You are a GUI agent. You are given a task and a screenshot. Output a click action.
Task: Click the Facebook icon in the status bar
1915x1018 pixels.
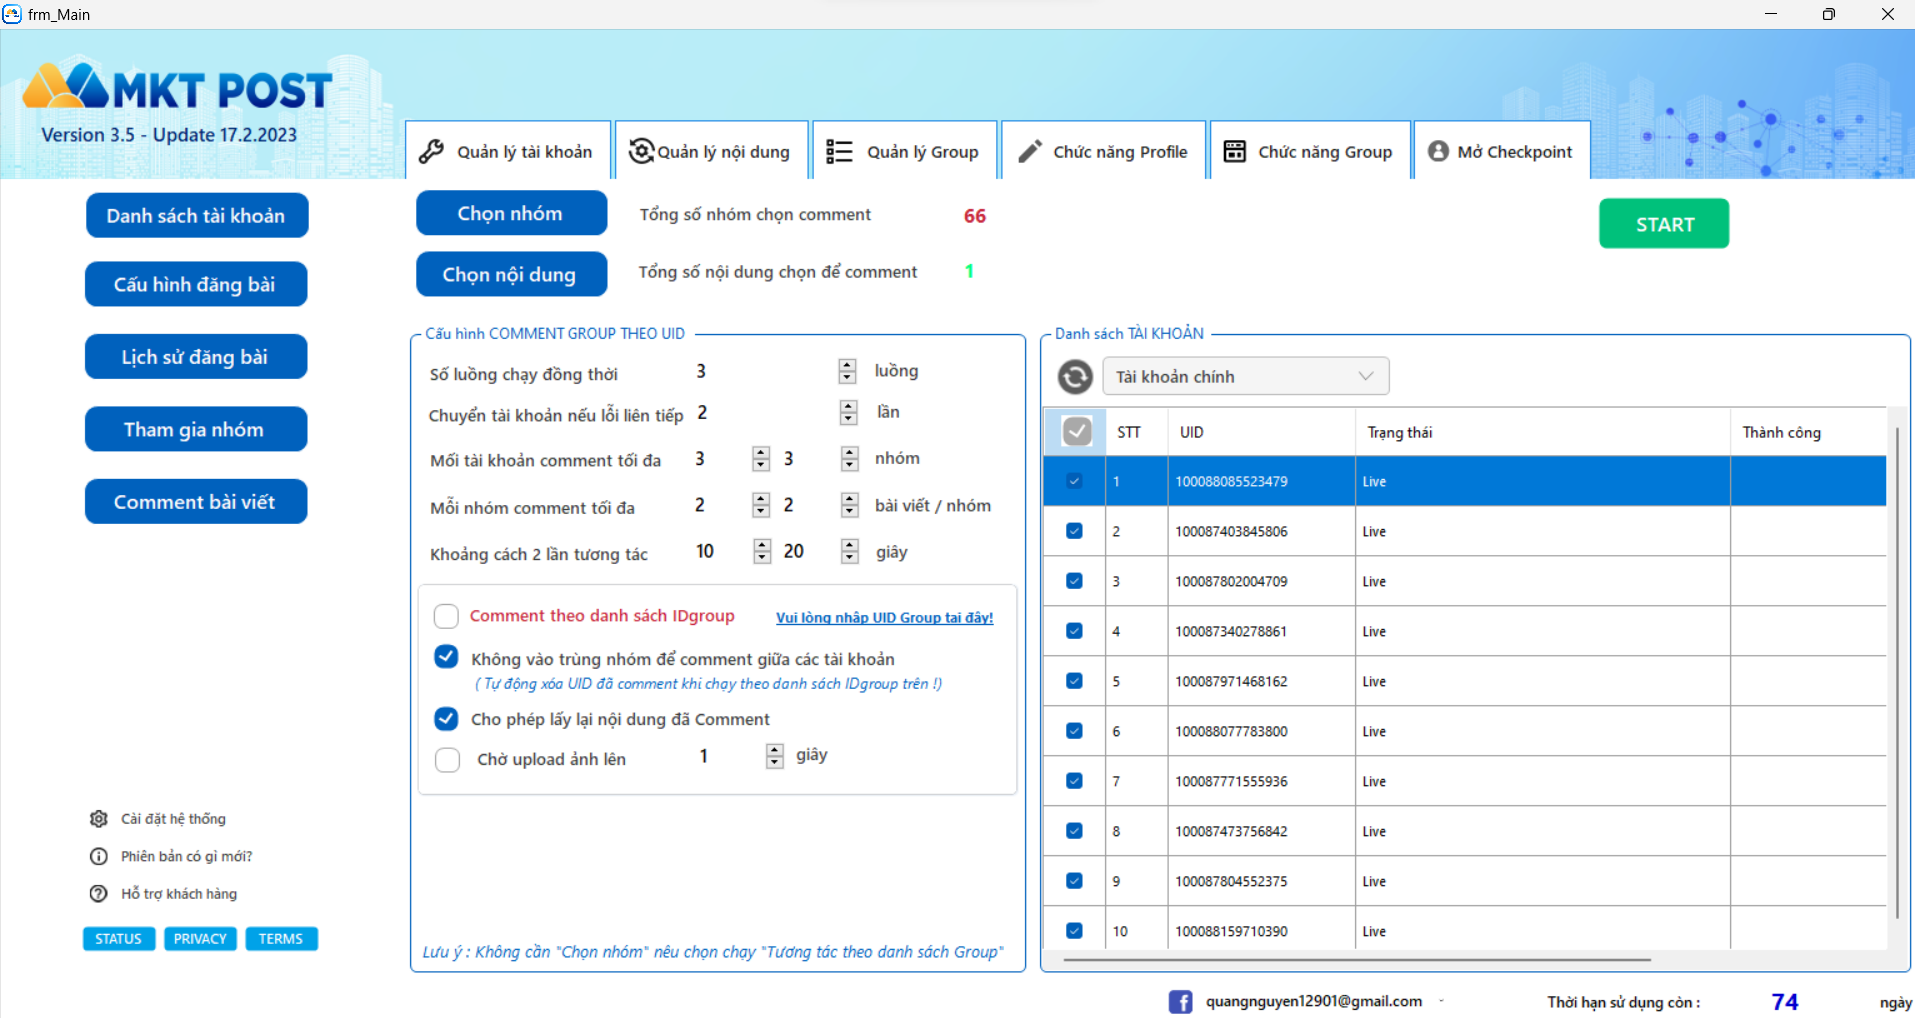click(x=1180, y=1001)
